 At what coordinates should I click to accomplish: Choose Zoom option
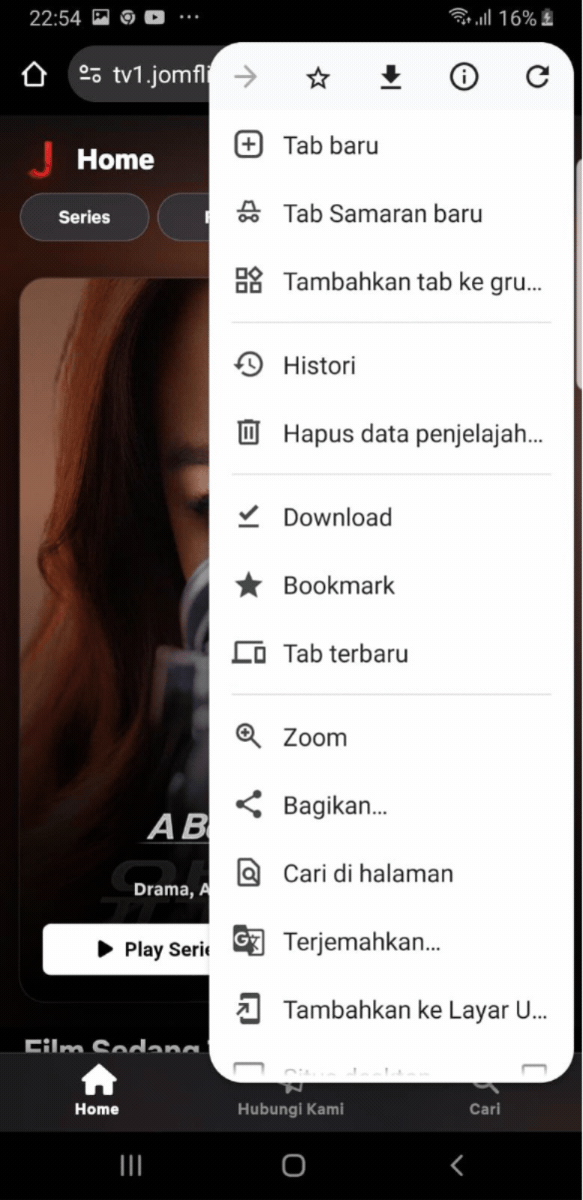point(392,737)
